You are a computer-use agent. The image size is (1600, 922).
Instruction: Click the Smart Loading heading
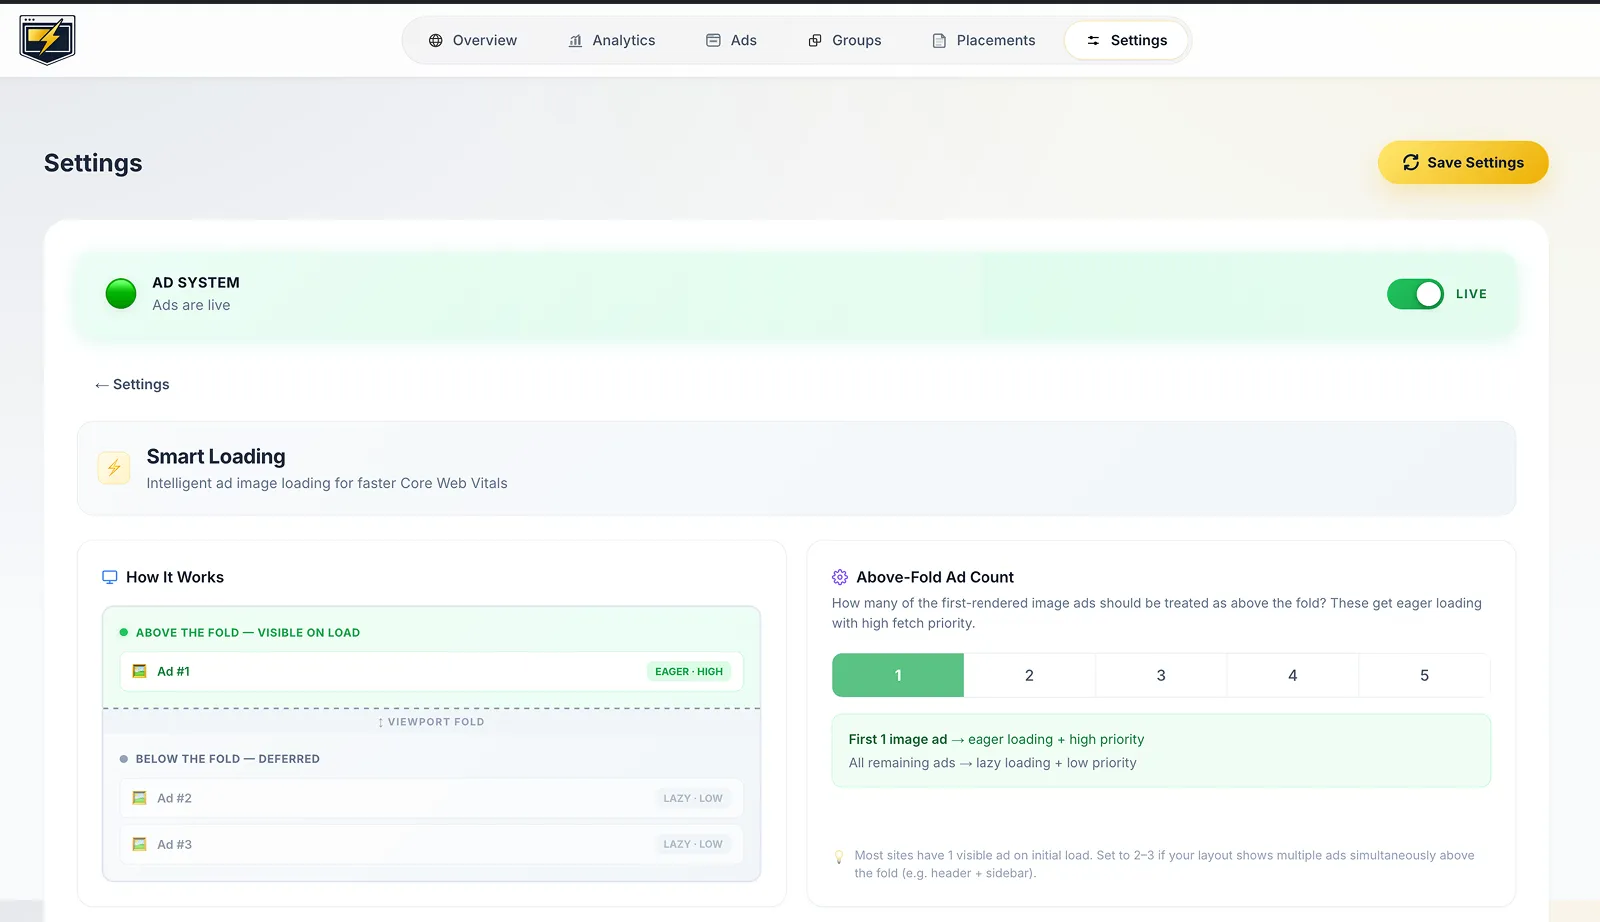point(216,456)
